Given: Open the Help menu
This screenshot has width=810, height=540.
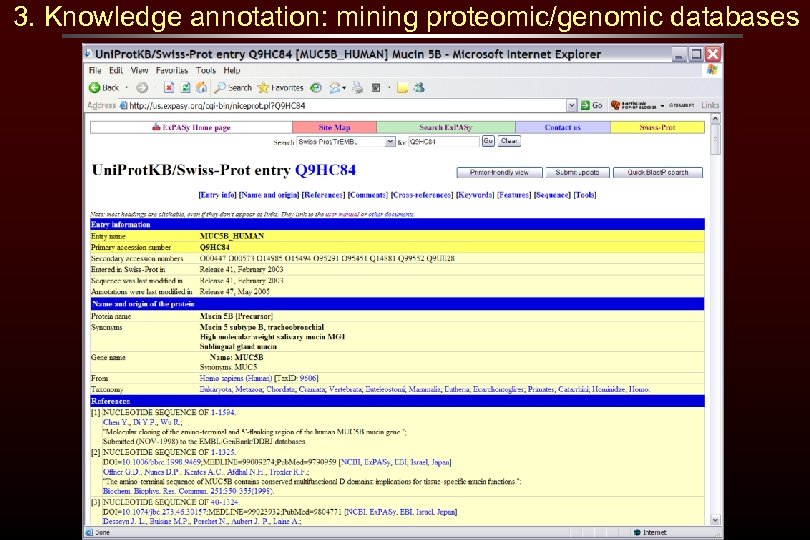Looking at the screenshot, I should (232, 70).
